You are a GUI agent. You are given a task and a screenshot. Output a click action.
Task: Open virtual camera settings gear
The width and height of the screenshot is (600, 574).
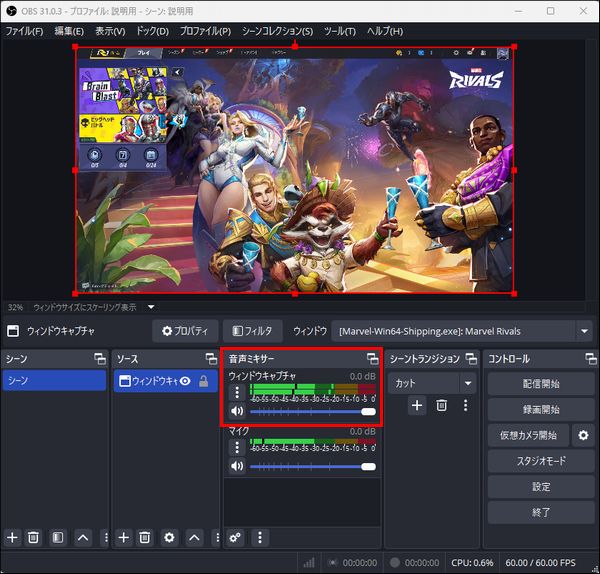583,435
